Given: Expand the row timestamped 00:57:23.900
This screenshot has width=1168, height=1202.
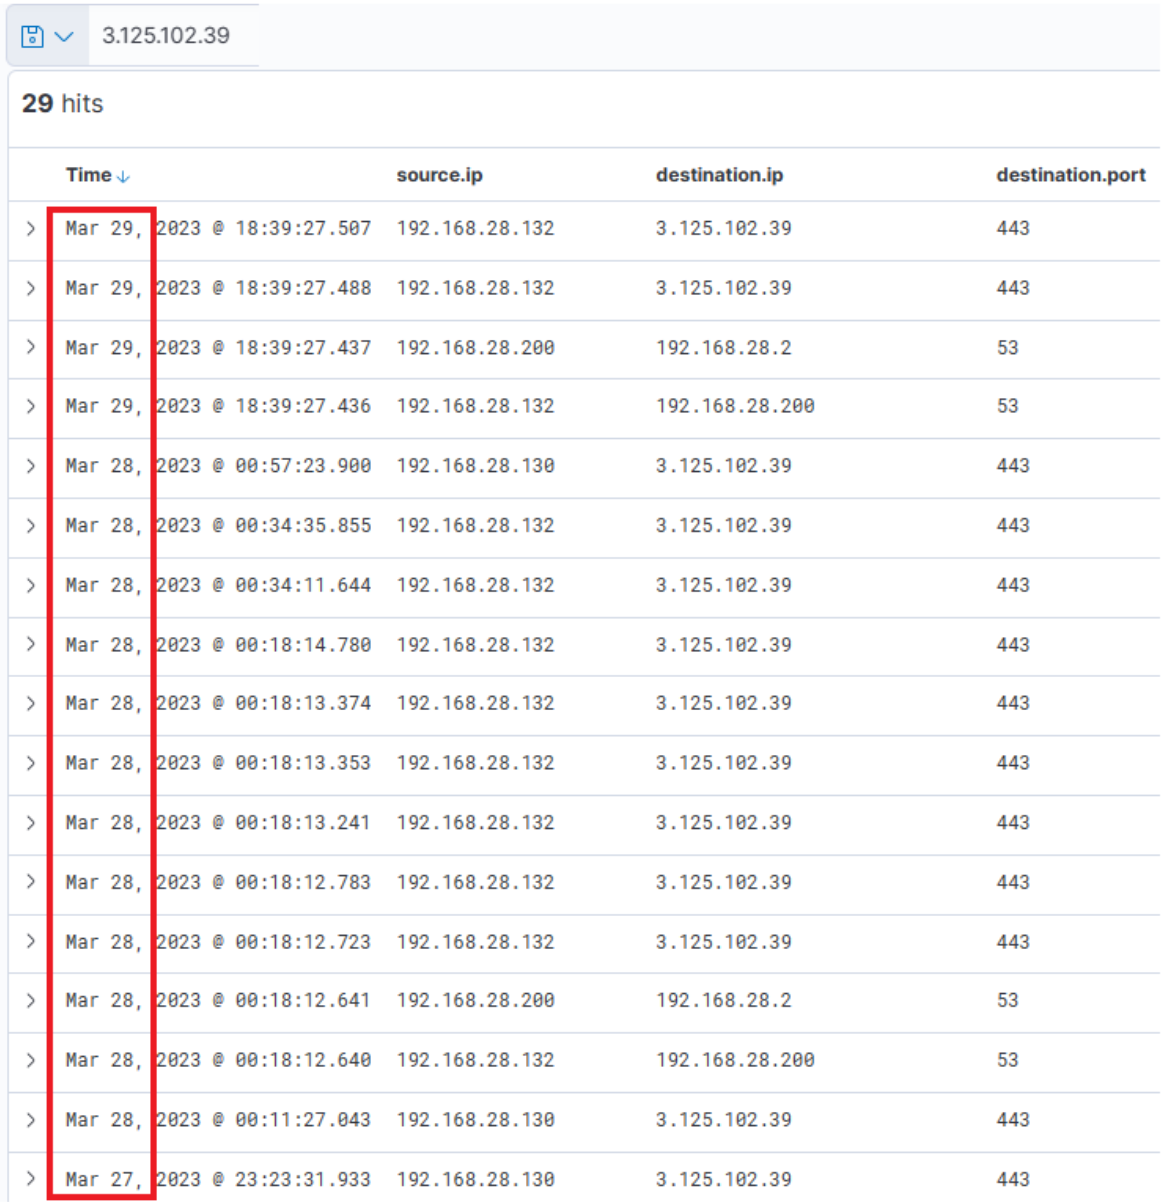Looking at the screenshot, I should pyautogui.click(x=31, y=466).
